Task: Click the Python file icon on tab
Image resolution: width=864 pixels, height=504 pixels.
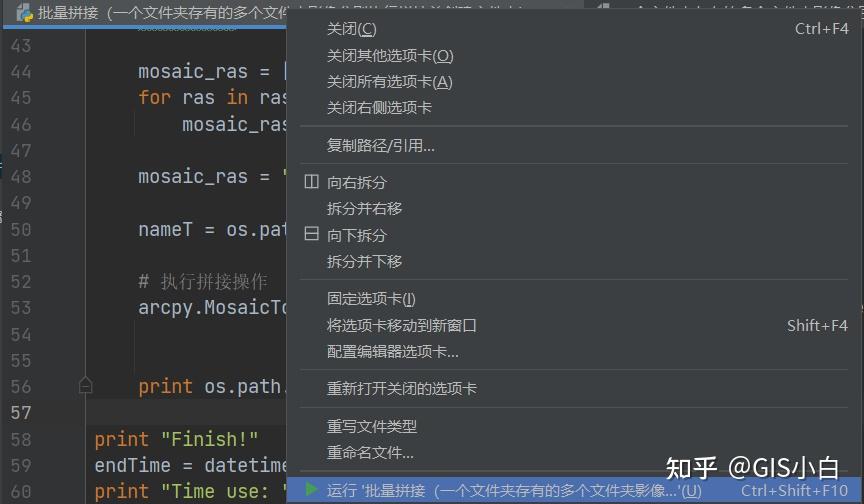Action: point(25,12)
